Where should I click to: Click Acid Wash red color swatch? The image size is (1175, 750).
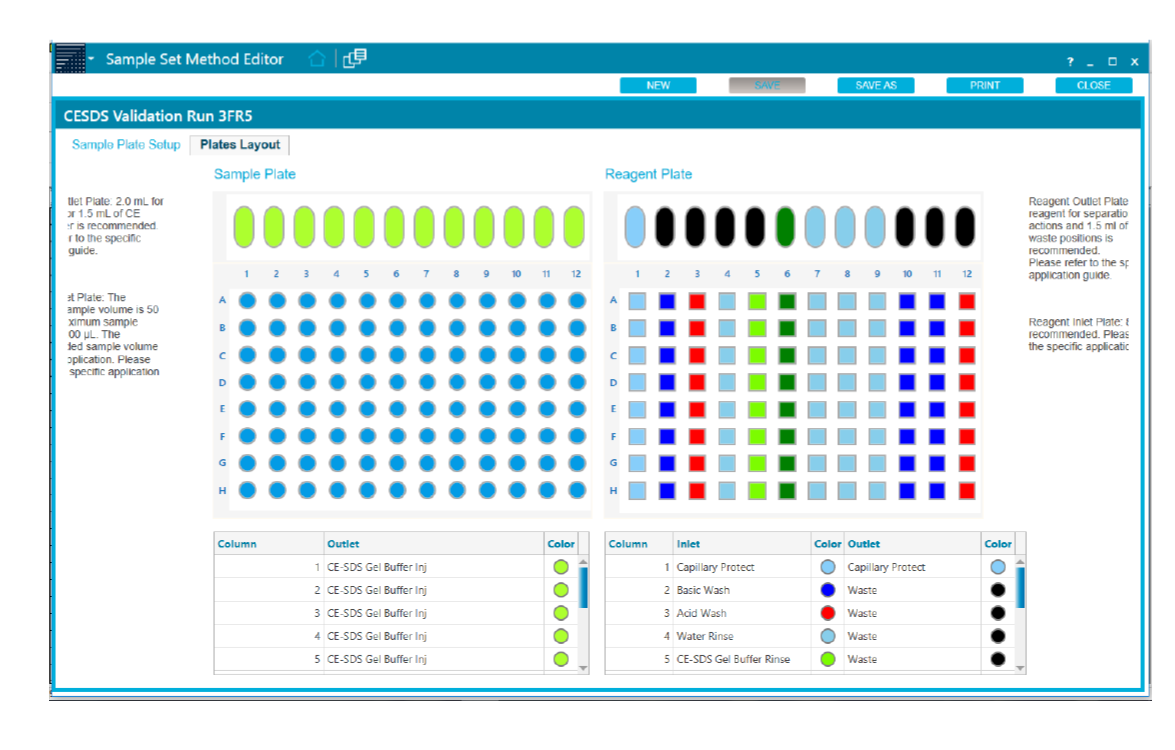827,613
